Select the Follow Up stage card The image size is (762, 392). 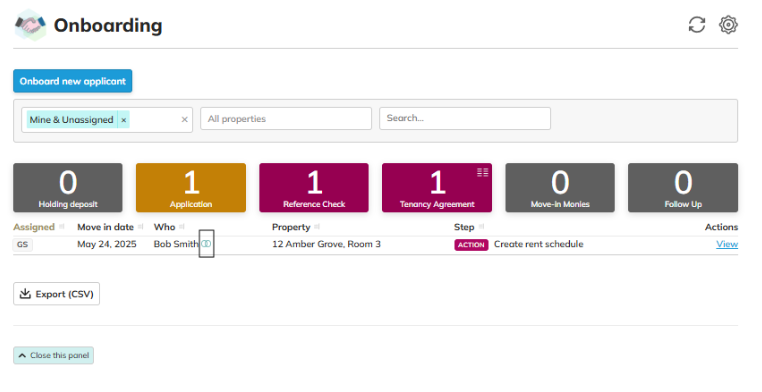pyautogui.click(x=683, y=188)
